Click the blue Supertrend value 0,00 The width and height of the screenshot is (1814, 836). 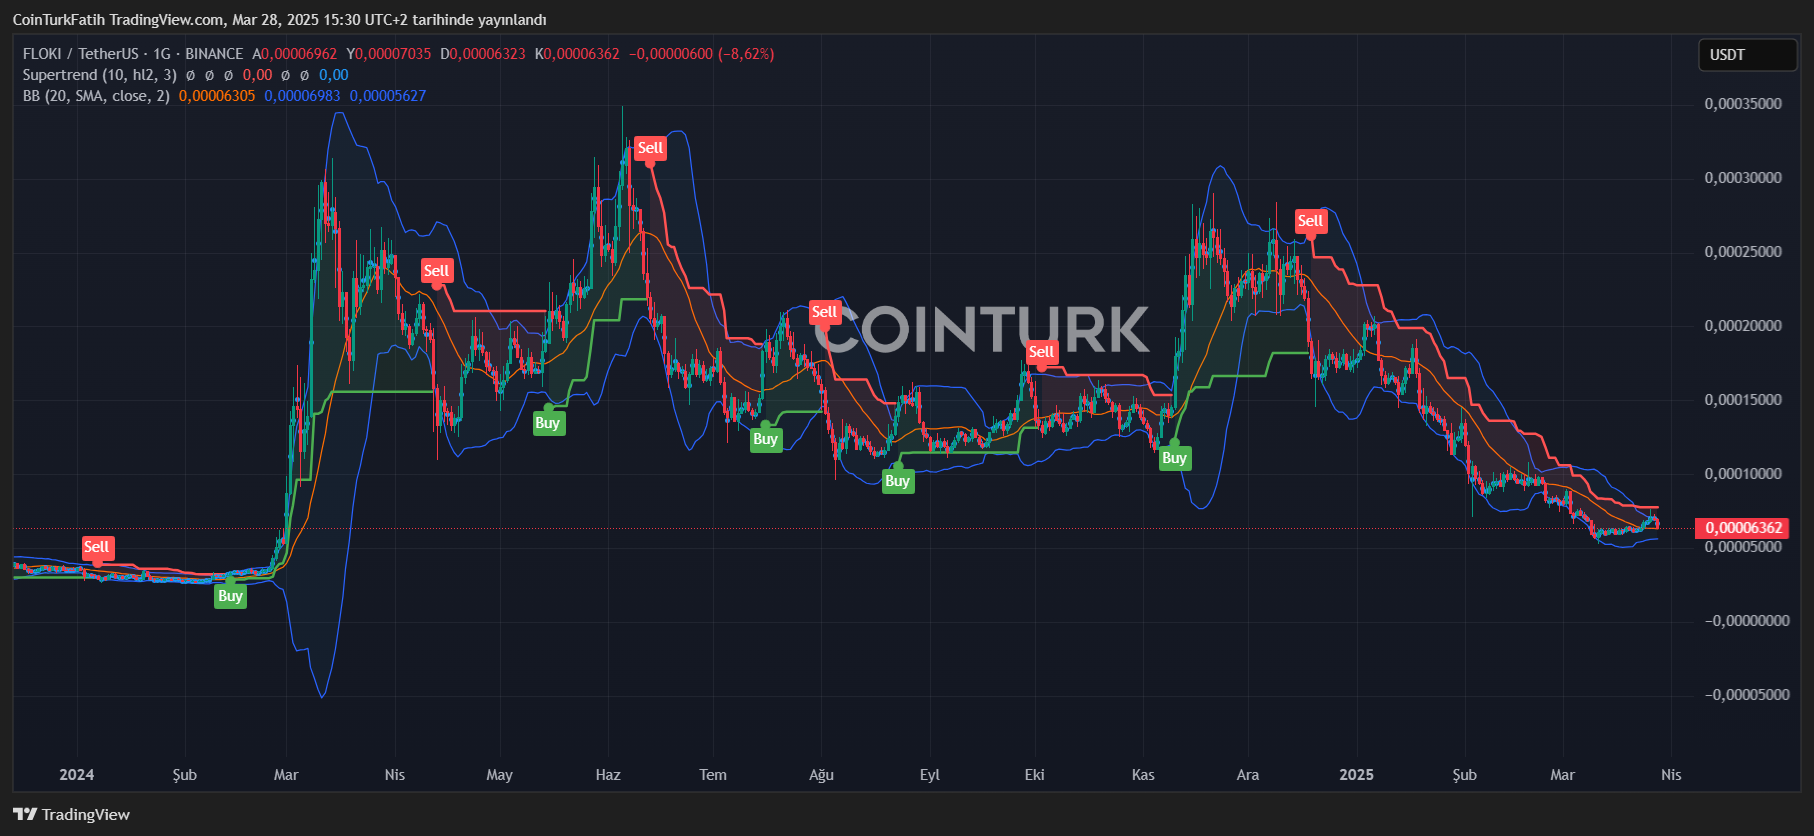[334, 75]
